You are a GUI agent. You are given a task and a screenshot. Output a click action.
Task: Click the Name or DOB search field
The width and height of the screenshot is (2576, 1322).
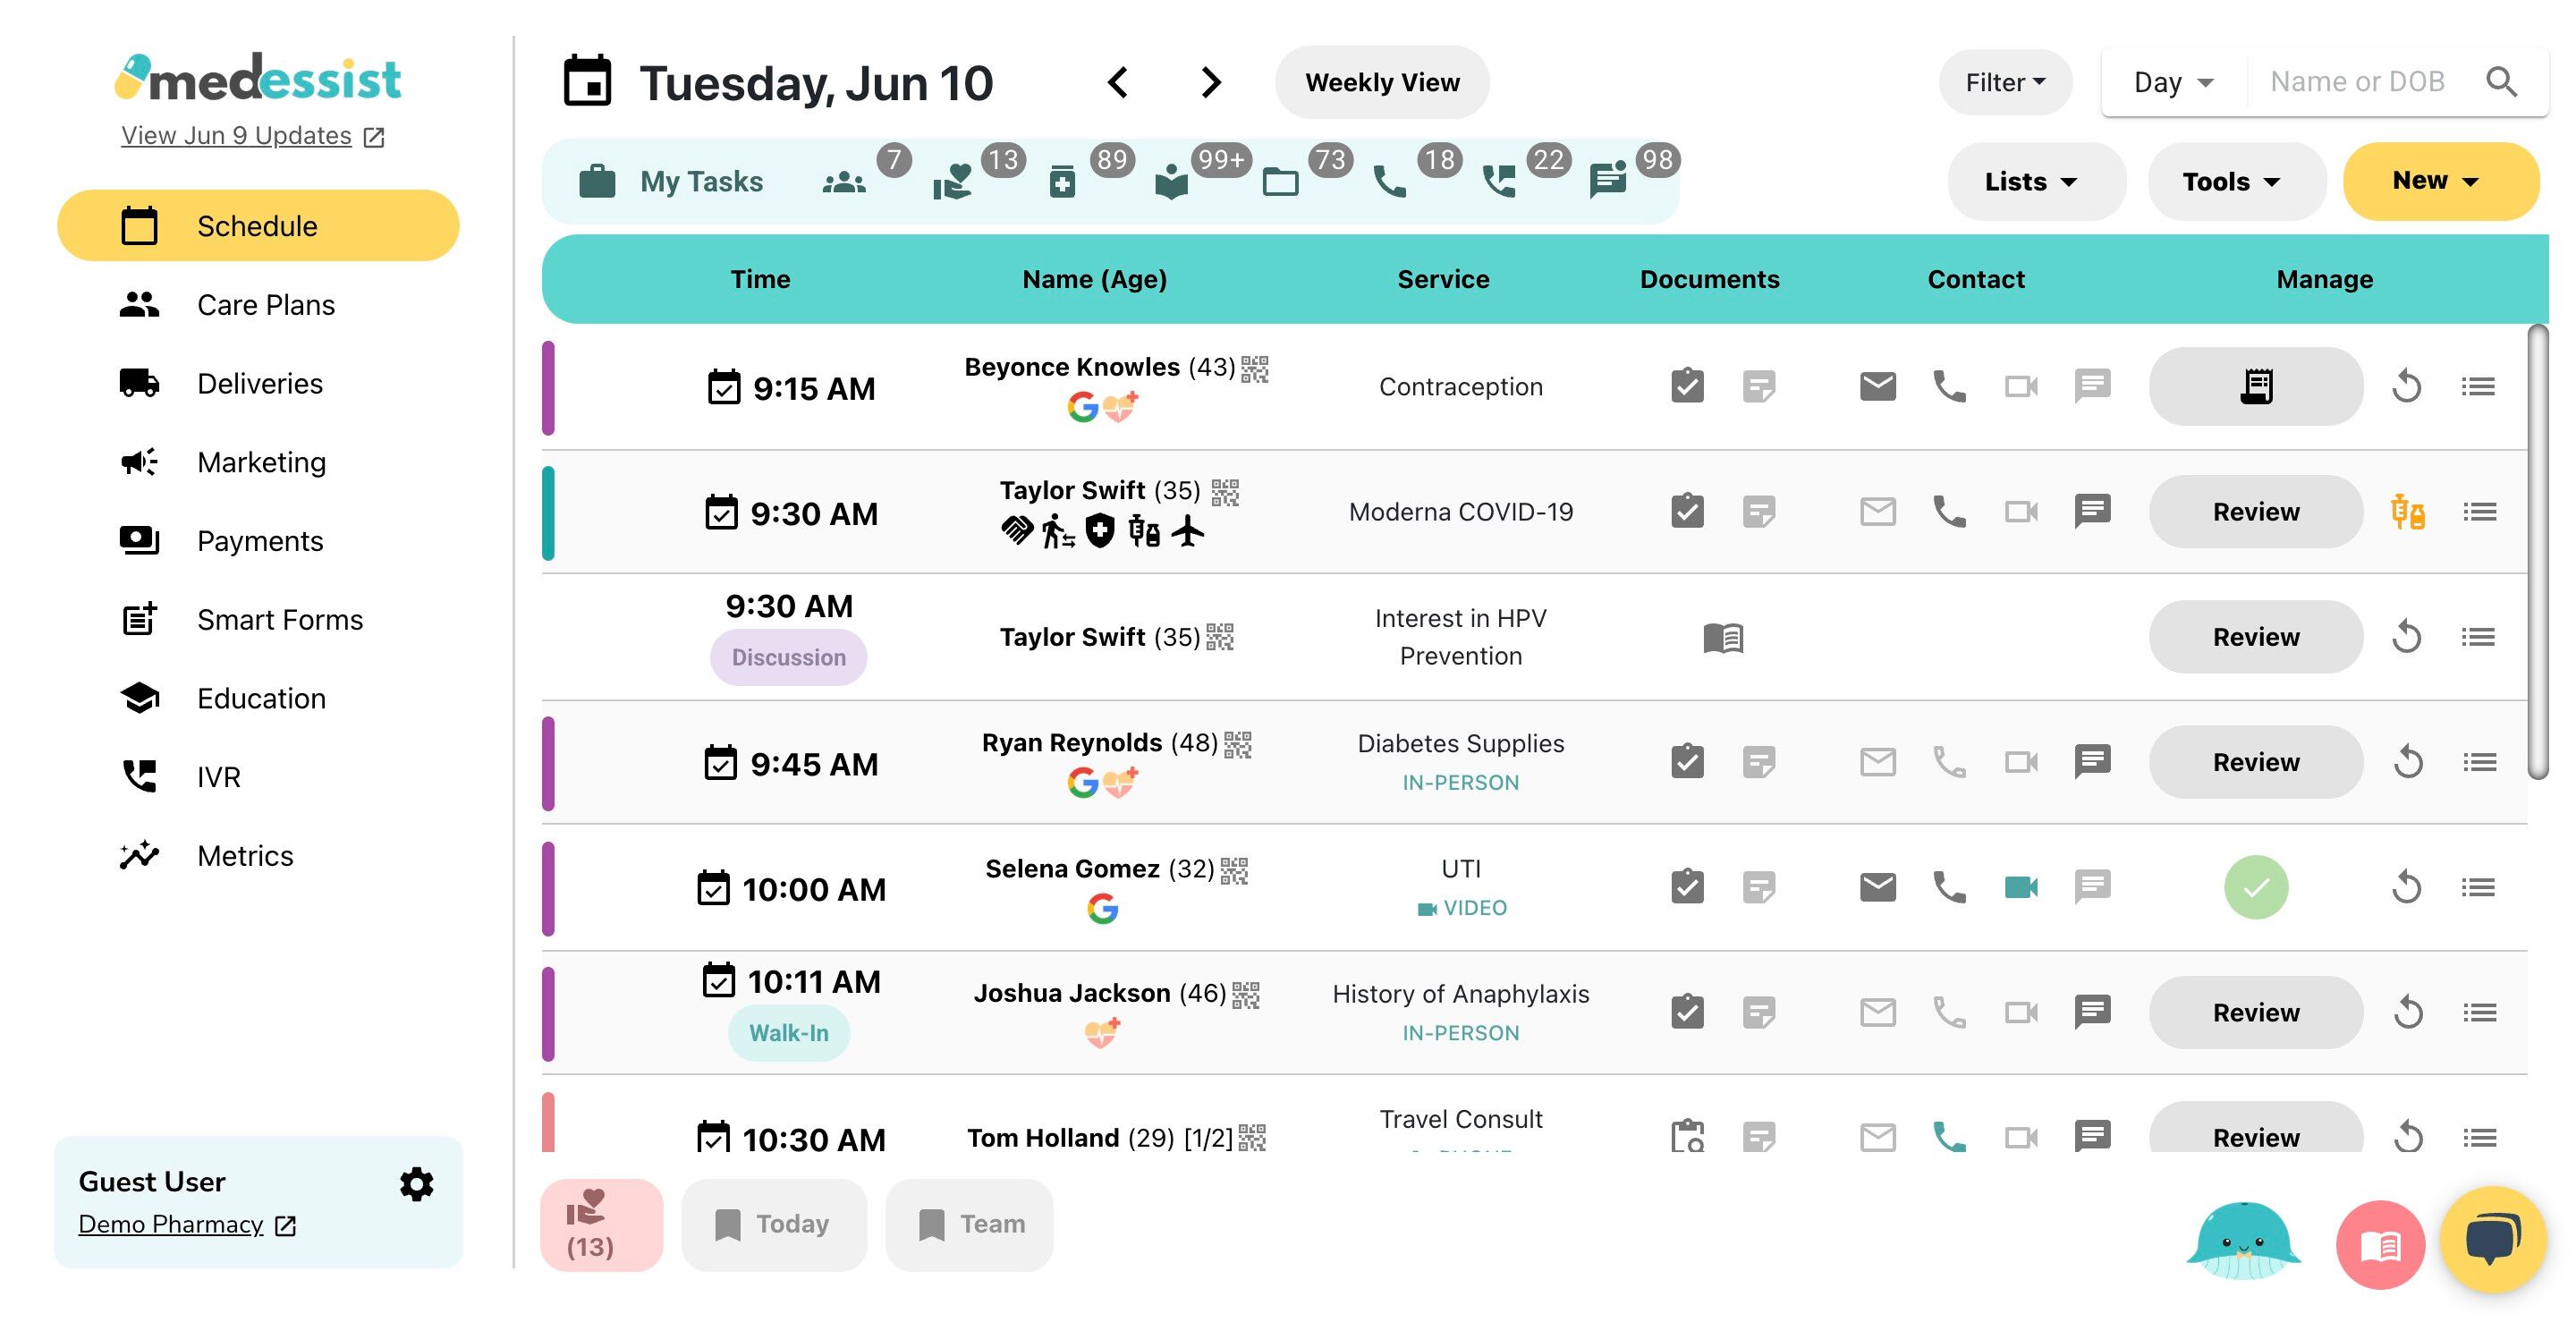pyautogui.click(x=2357, y=82)
